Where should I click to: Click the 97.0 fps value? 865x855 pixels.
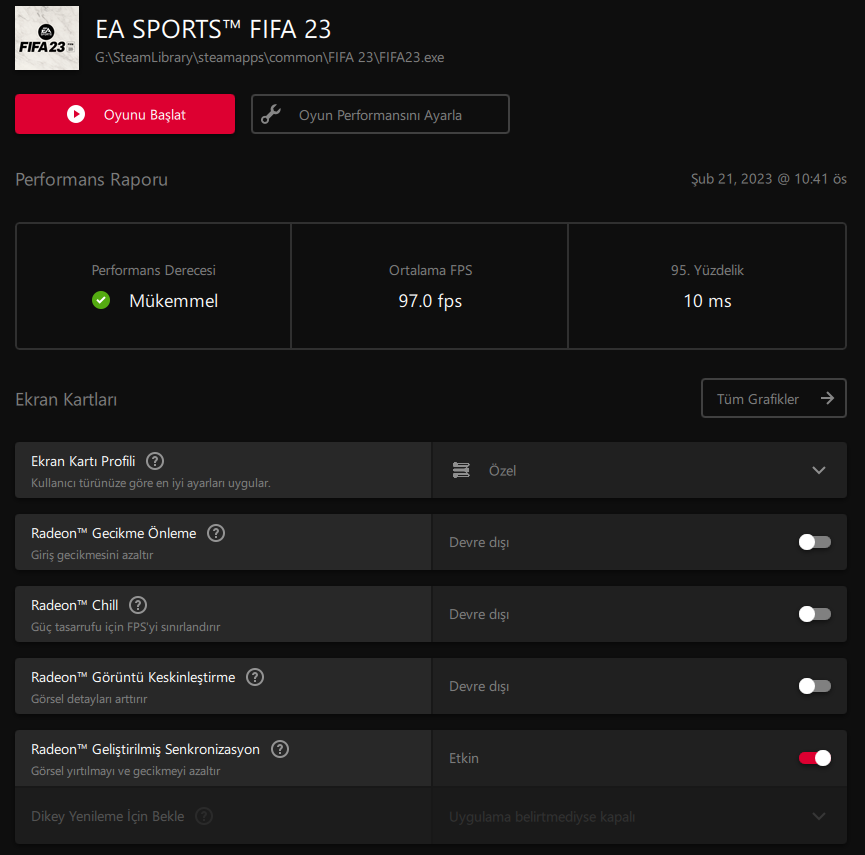click(x=430, y=301)
